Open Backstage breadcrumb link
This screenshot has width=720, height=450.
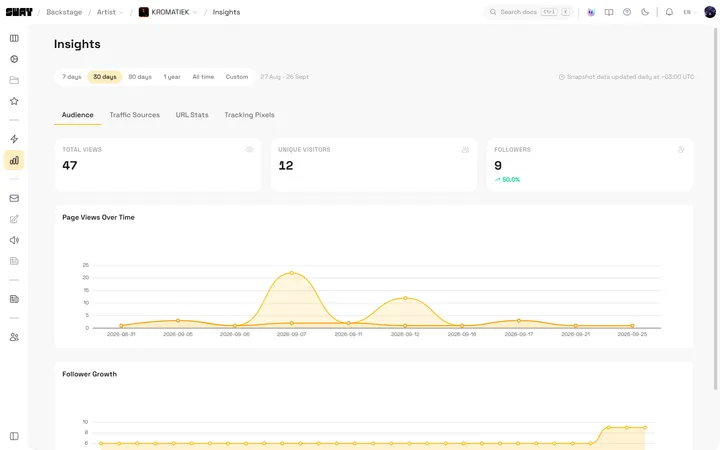tap(64, 12)
